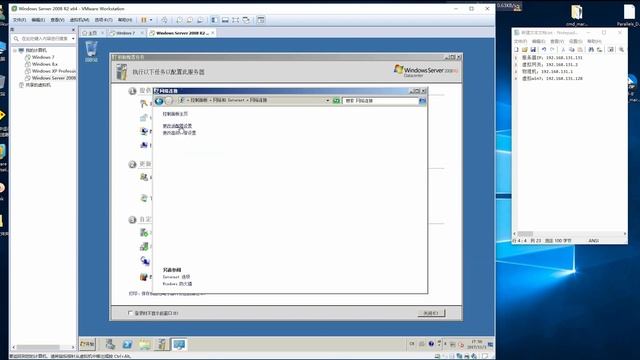Click the Recycle Bin icon in guest desktop
The height and width of the screenshot is (360, 640).
pos(91,51)
